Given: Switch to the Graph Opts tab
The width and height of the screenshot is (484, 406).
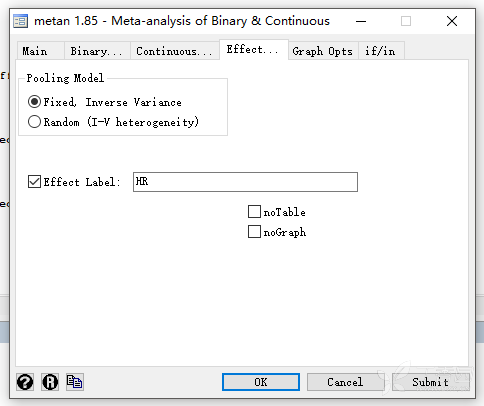Looking at the screenshot, I should pyautogui.click(x=323, y=51).
